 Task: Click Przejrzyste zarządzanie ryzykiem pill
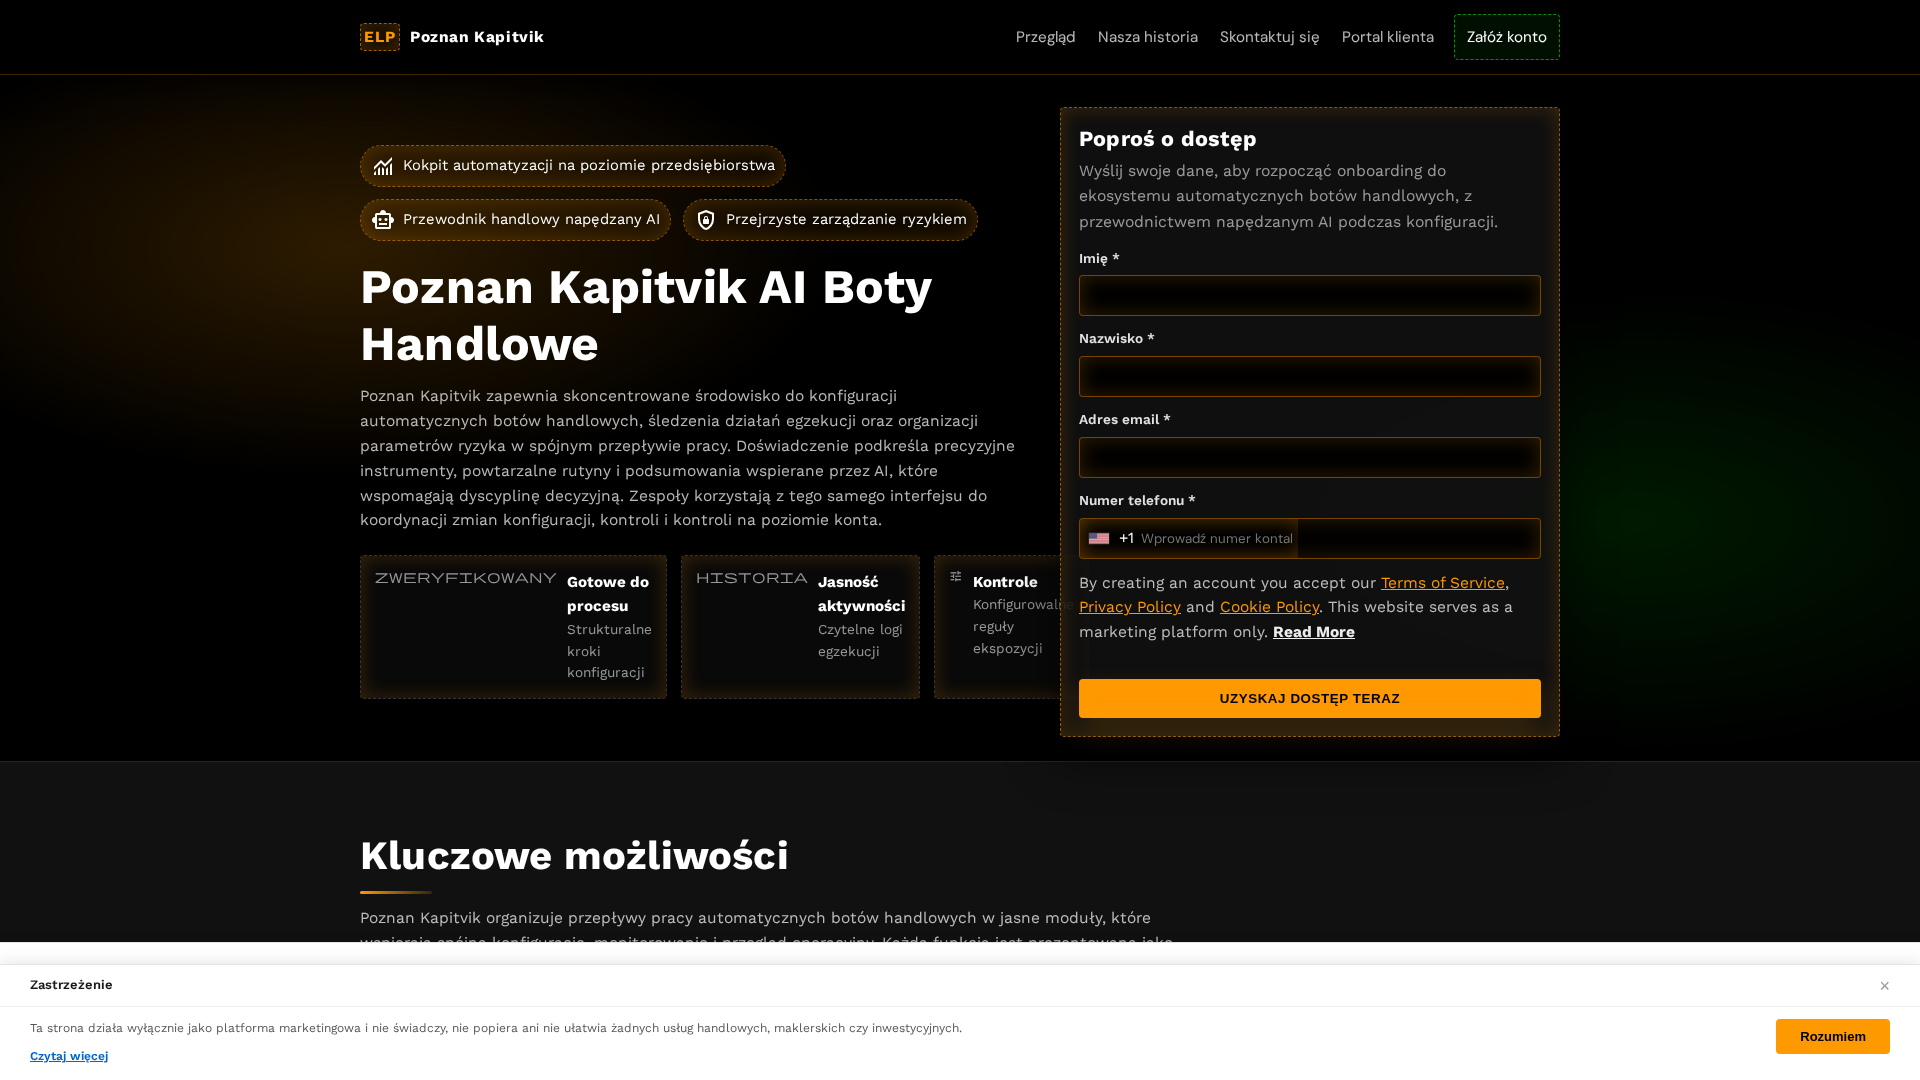pyautogui.click(x=830, y=220)
